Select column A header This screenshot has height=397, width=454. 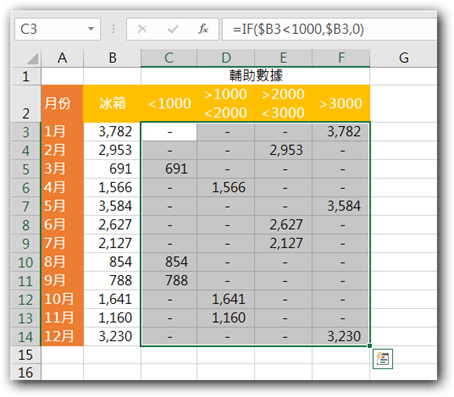(x=62, y=58)
